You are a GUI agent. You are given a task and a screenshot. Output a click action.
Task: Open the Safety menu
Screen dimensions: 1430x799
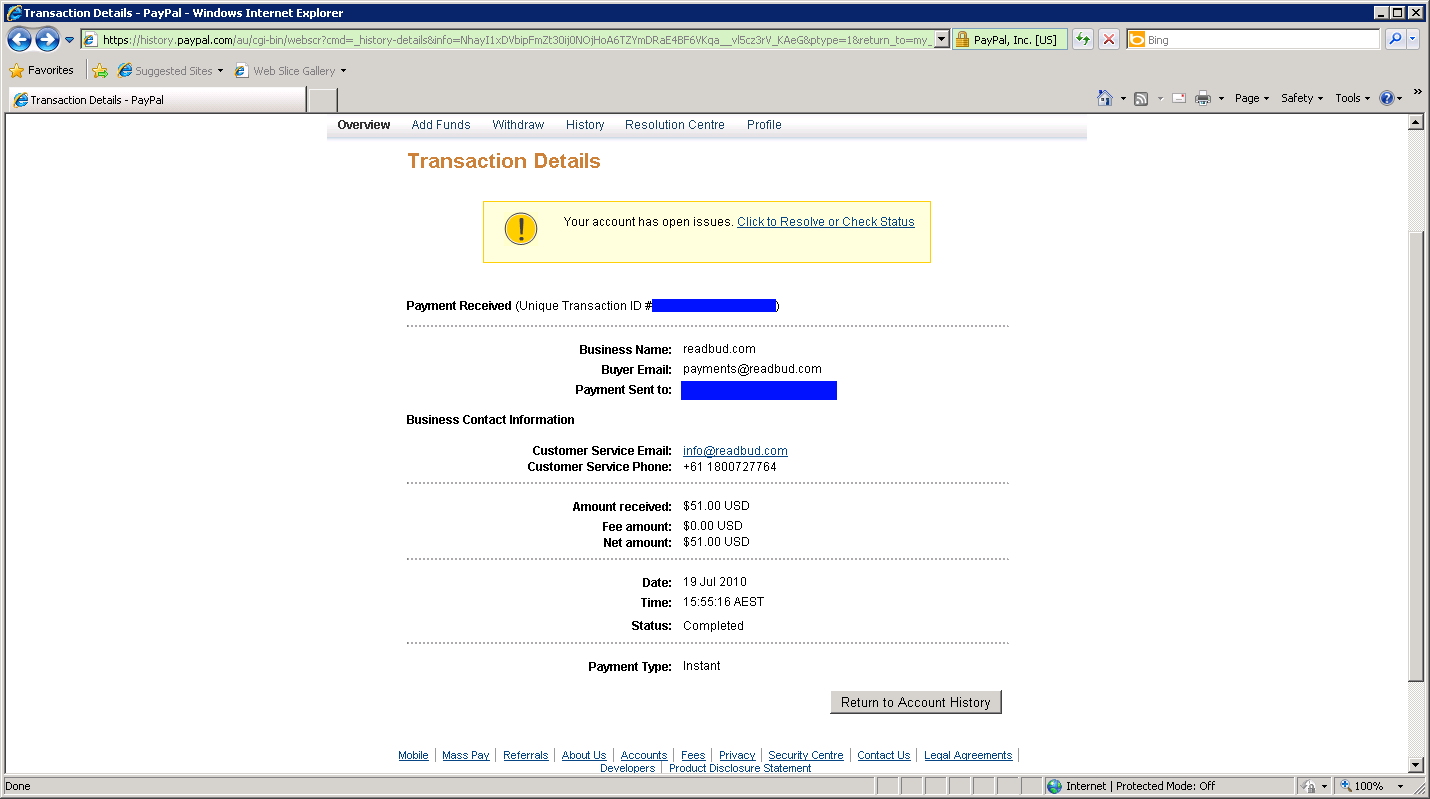(x=1302, y=98)
